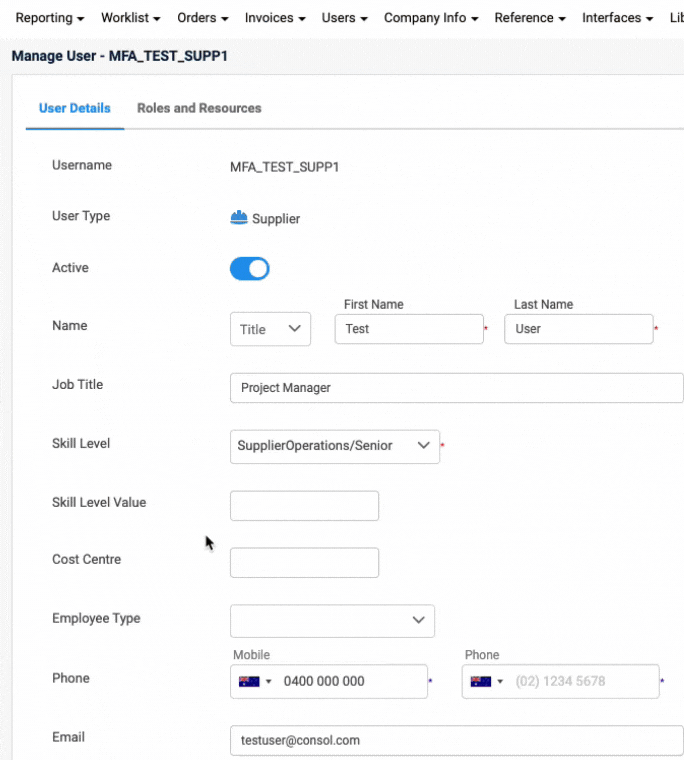
Task: Click the Cost Centre field
Action: click(x=304, y=563)
